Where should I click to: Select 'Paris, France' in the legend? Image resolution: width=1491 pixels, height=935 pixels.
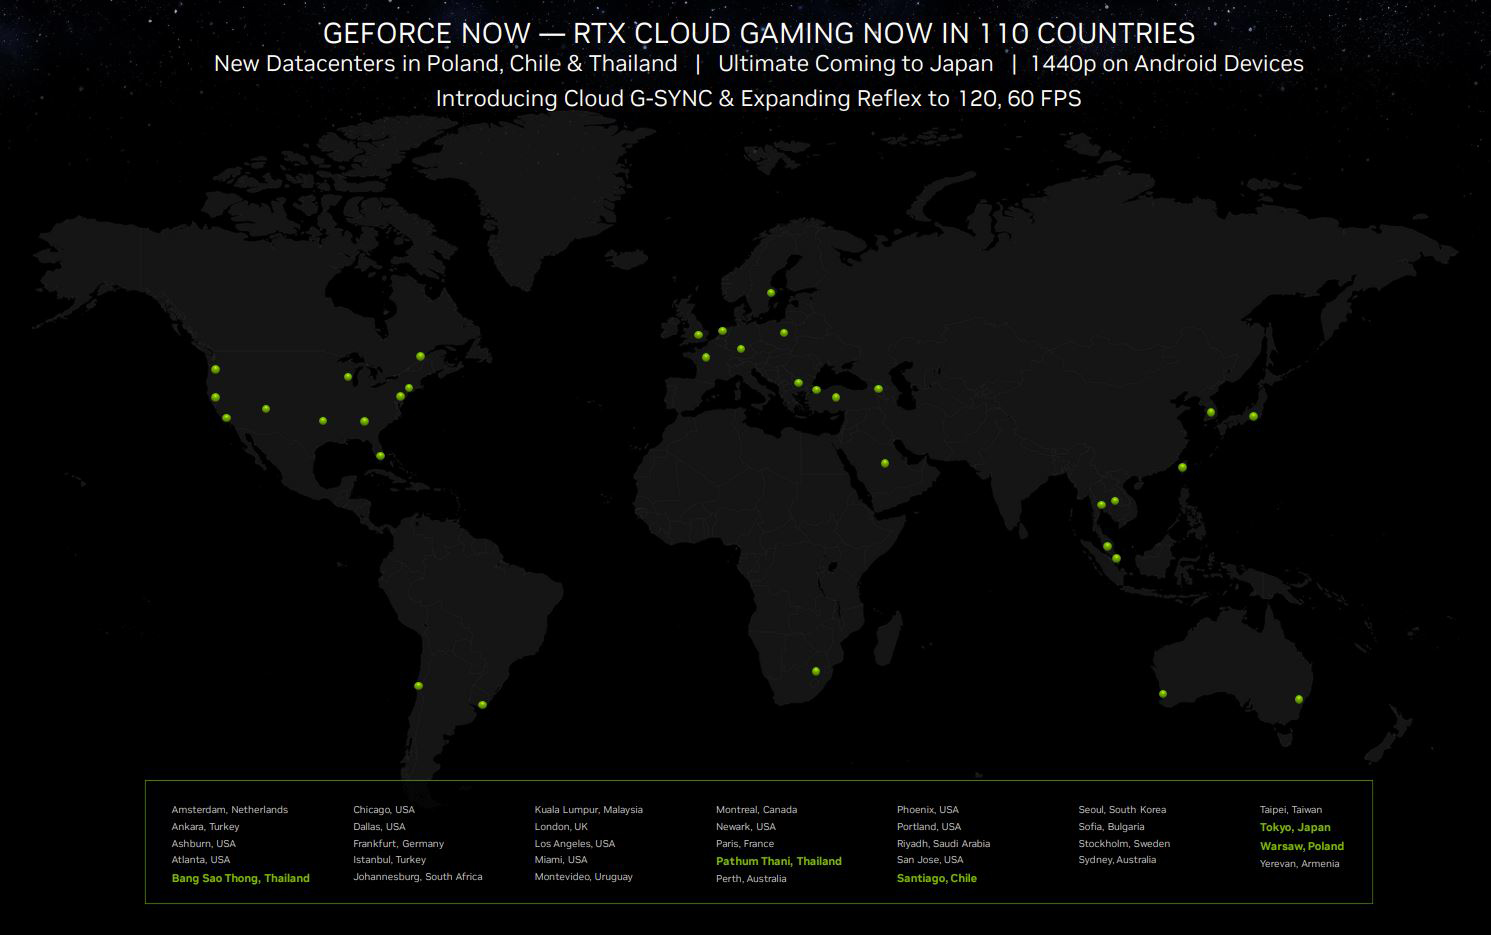pos(745,844)
